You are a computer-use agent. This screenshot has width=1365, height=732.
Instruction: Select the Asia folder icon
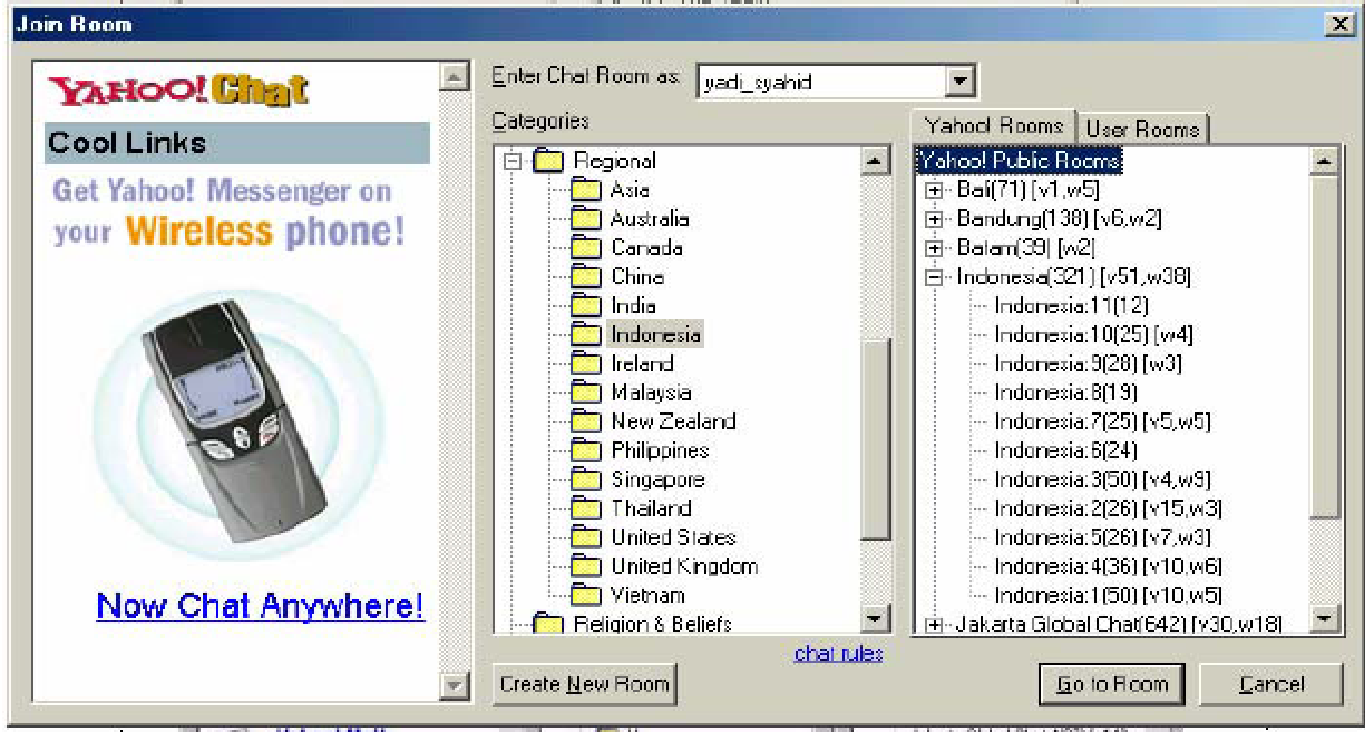[x=586, y=189]
